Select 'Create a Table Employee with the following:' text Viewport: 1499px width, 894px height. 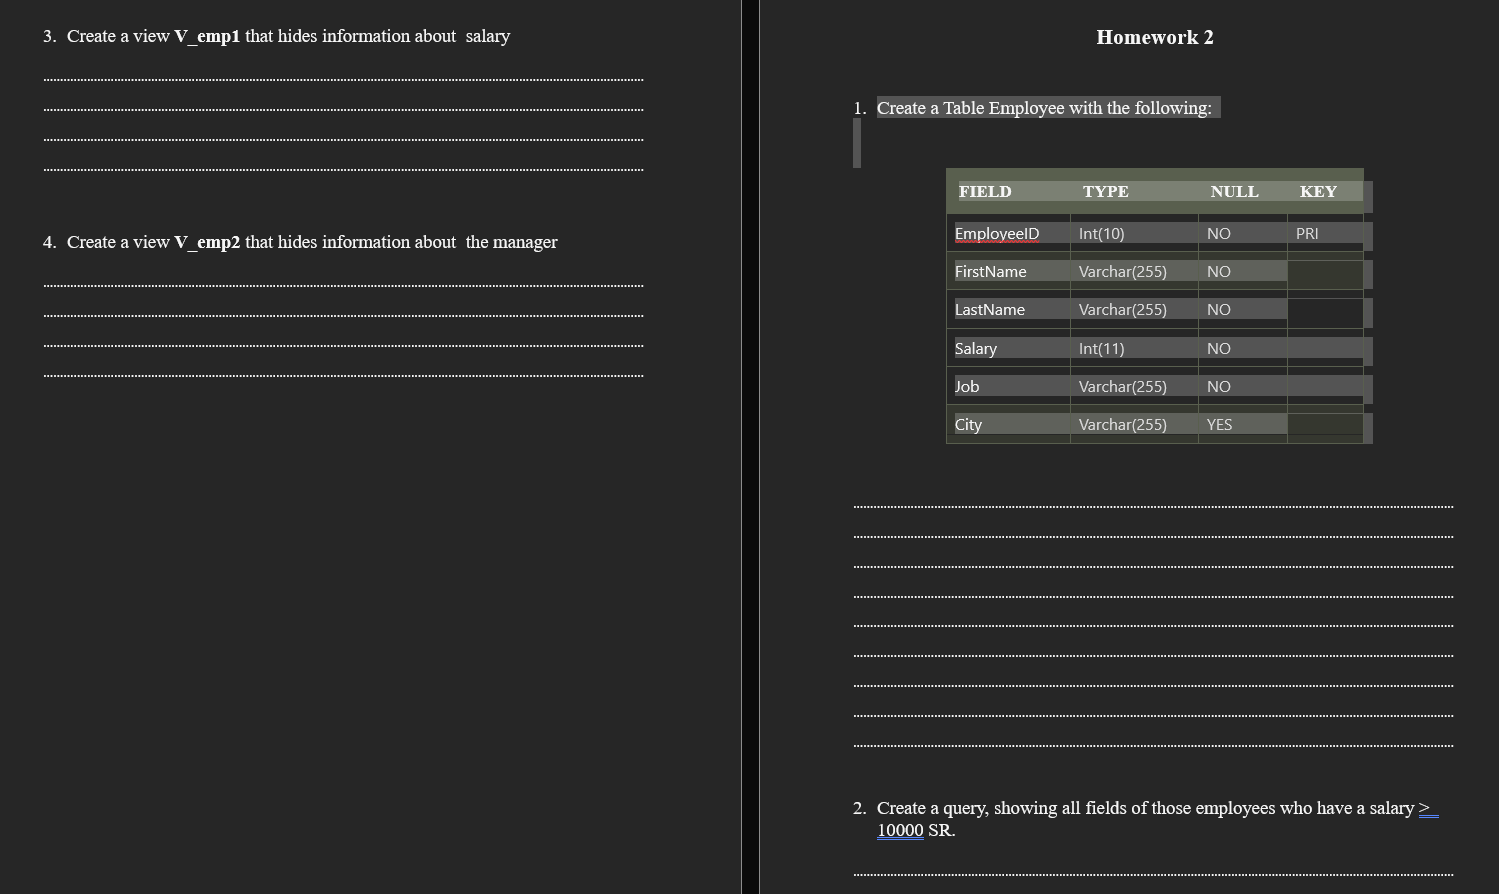1044,108
